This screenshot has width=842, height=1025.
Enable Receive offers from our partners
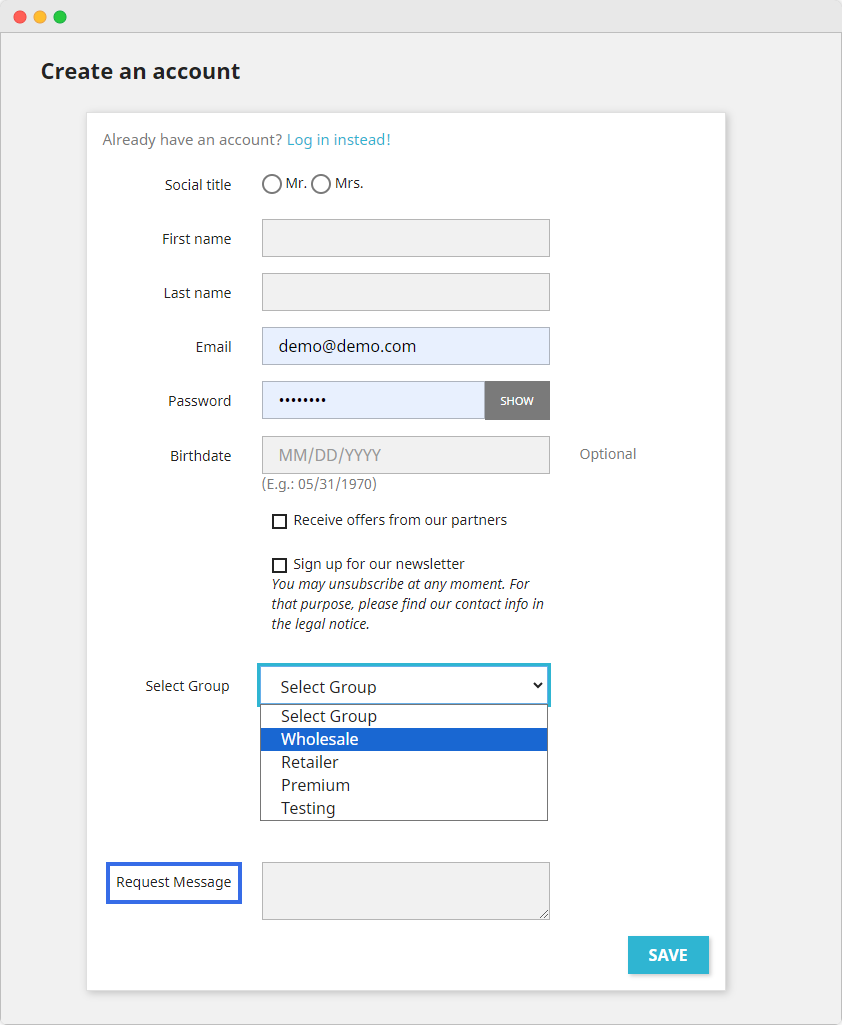[280, 521]
